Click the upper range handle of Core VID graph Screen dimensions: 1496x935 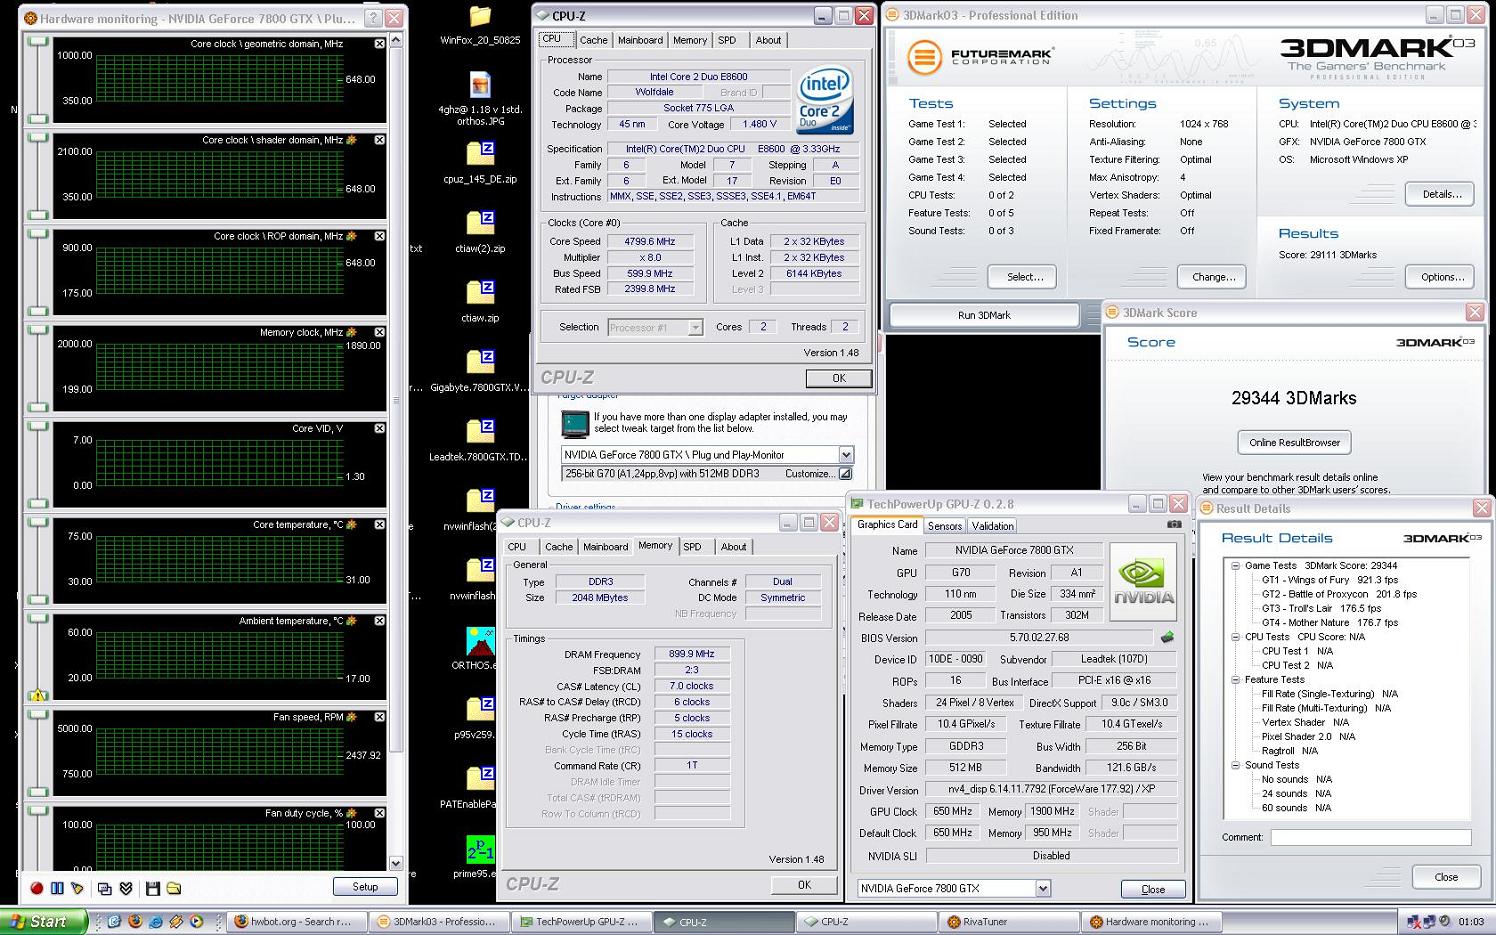38,427
